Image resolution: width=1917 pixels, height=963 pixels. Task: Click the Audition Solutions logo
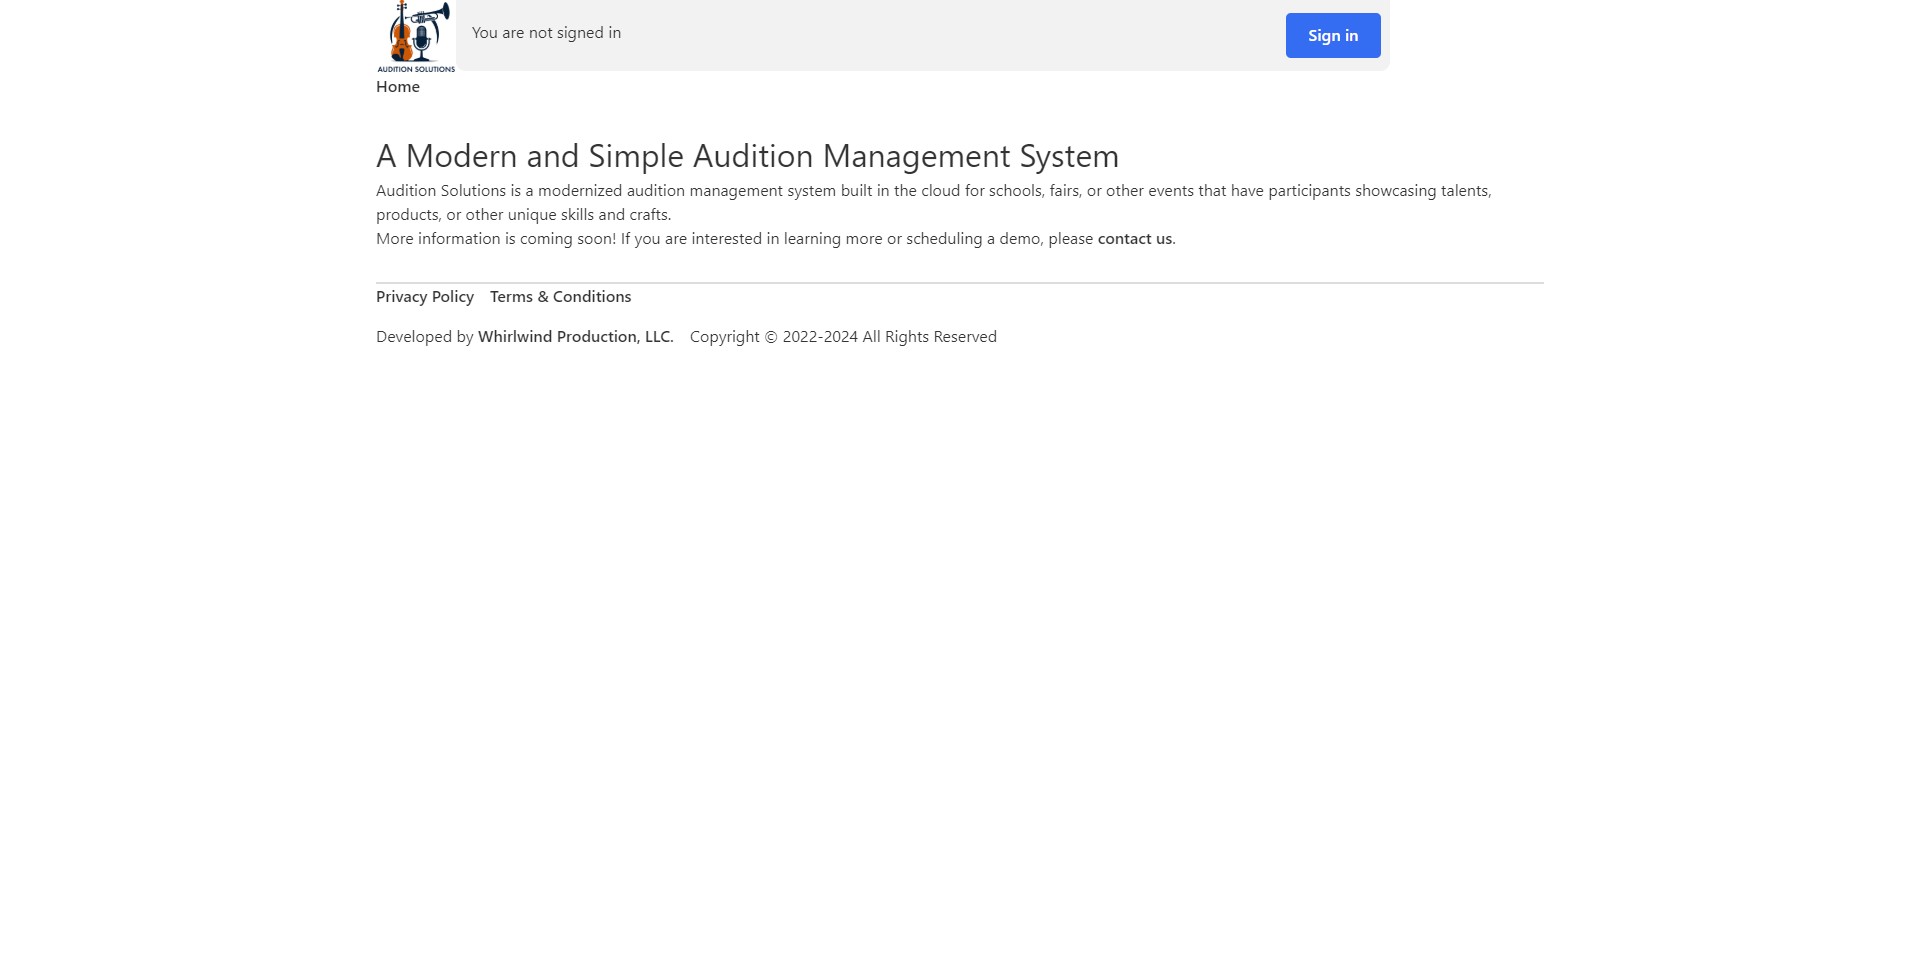[x=416, y=36]
